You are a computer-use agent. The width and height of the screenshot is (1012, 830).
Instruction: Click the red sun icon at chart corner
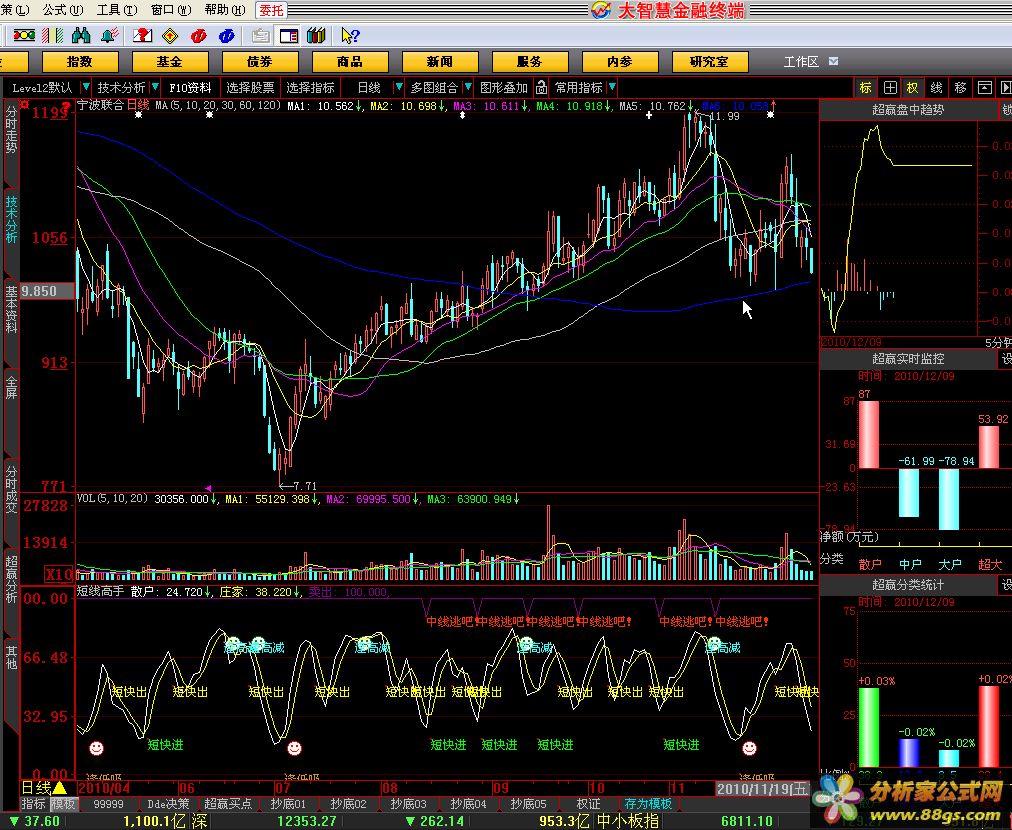coord(25,105)
